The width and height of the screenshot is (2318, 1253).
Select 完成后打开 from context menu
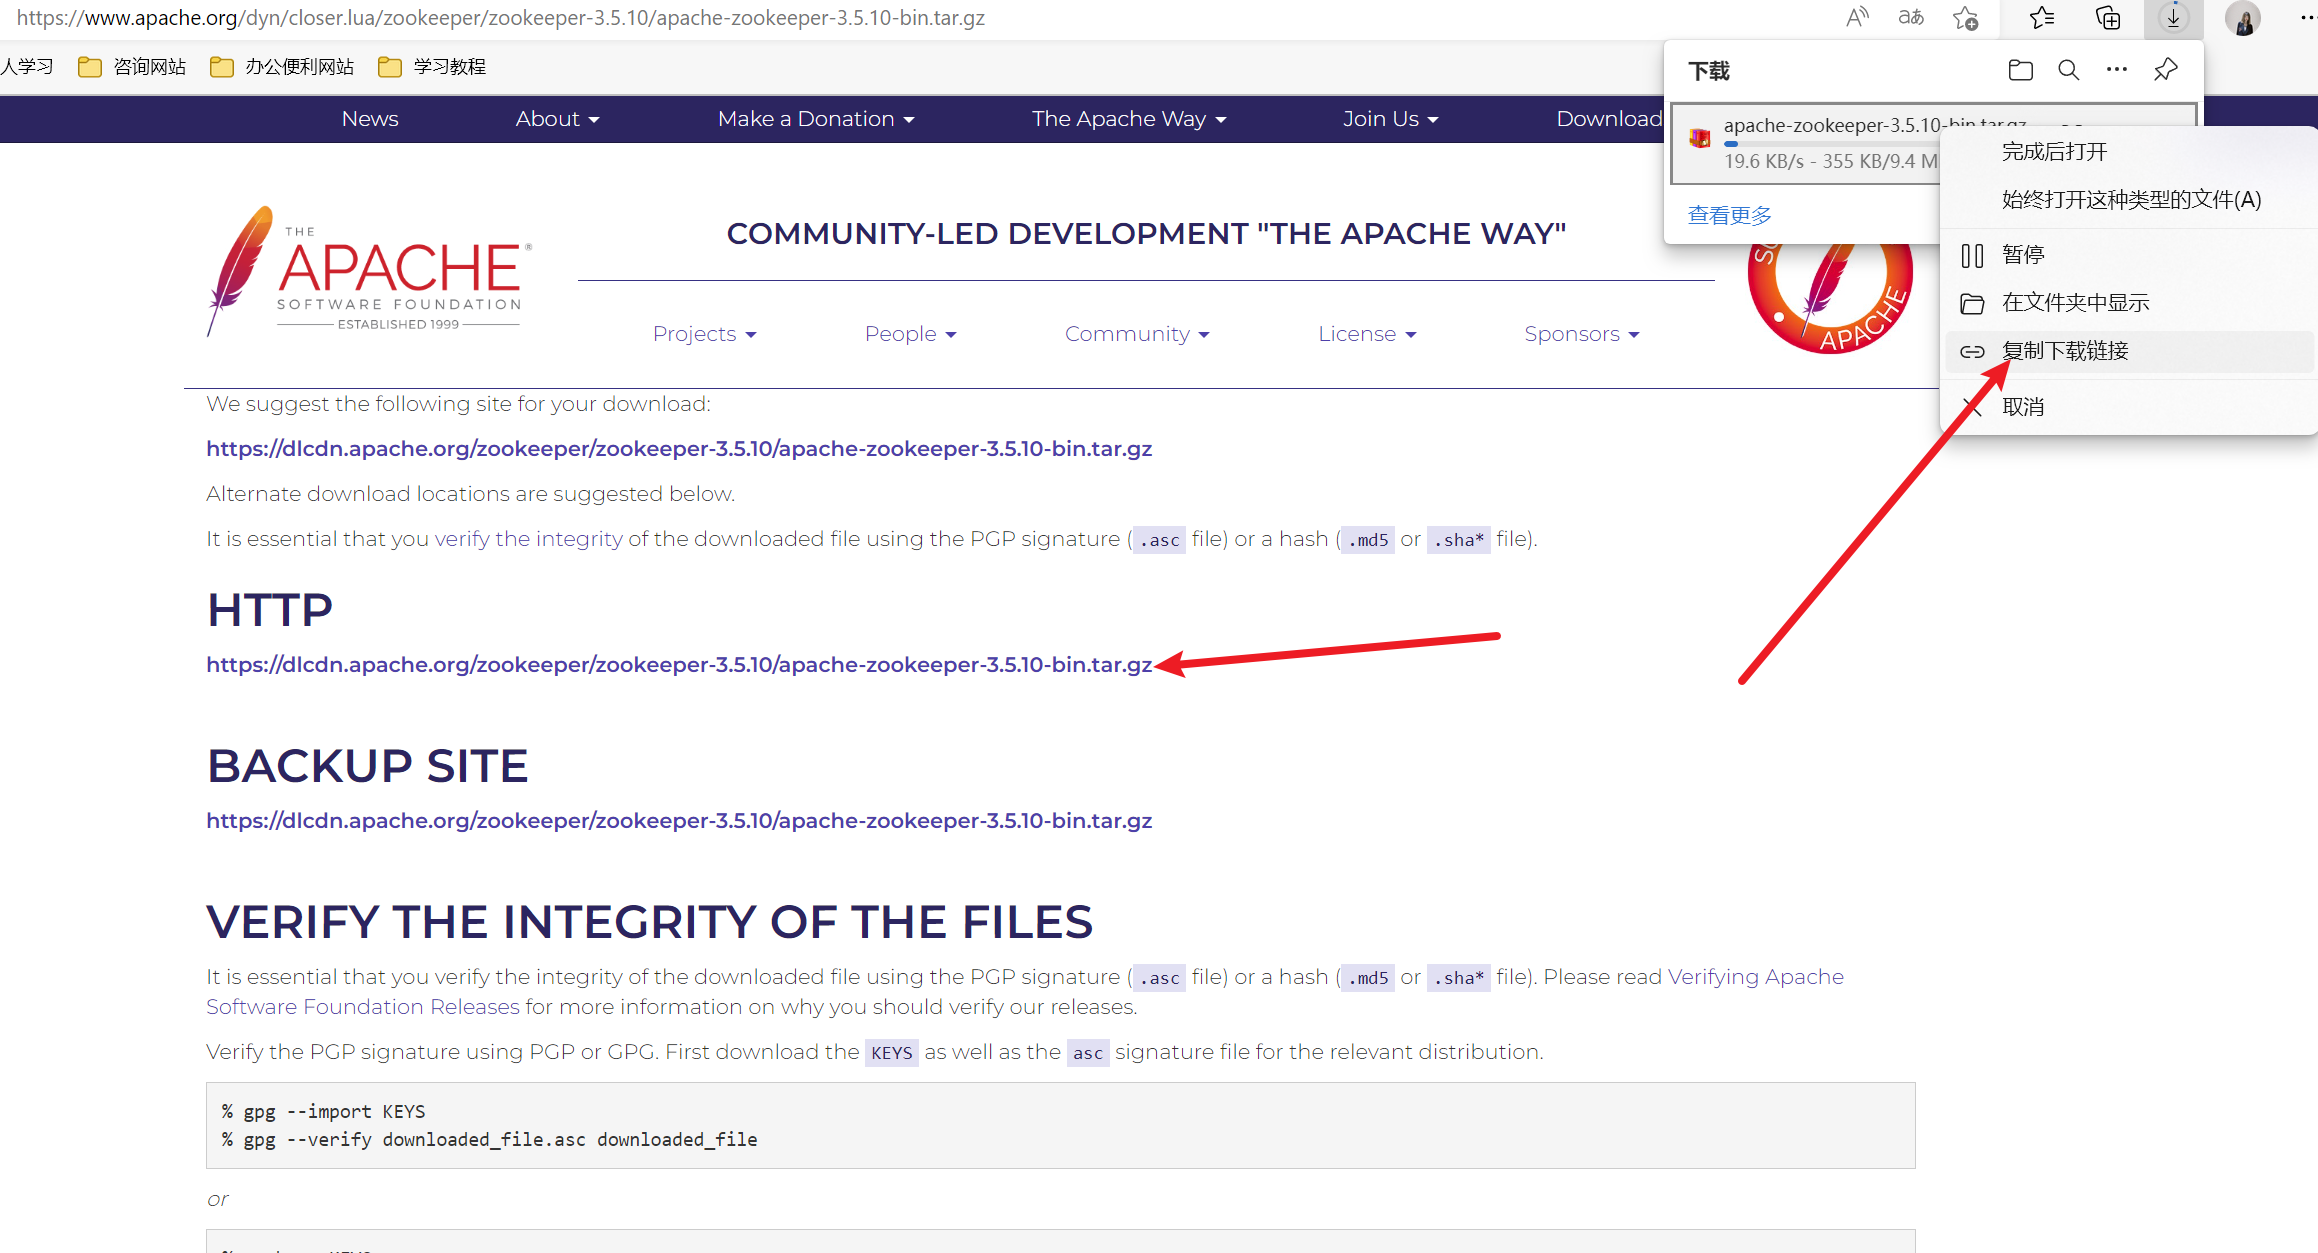[x=2127, y=152]
